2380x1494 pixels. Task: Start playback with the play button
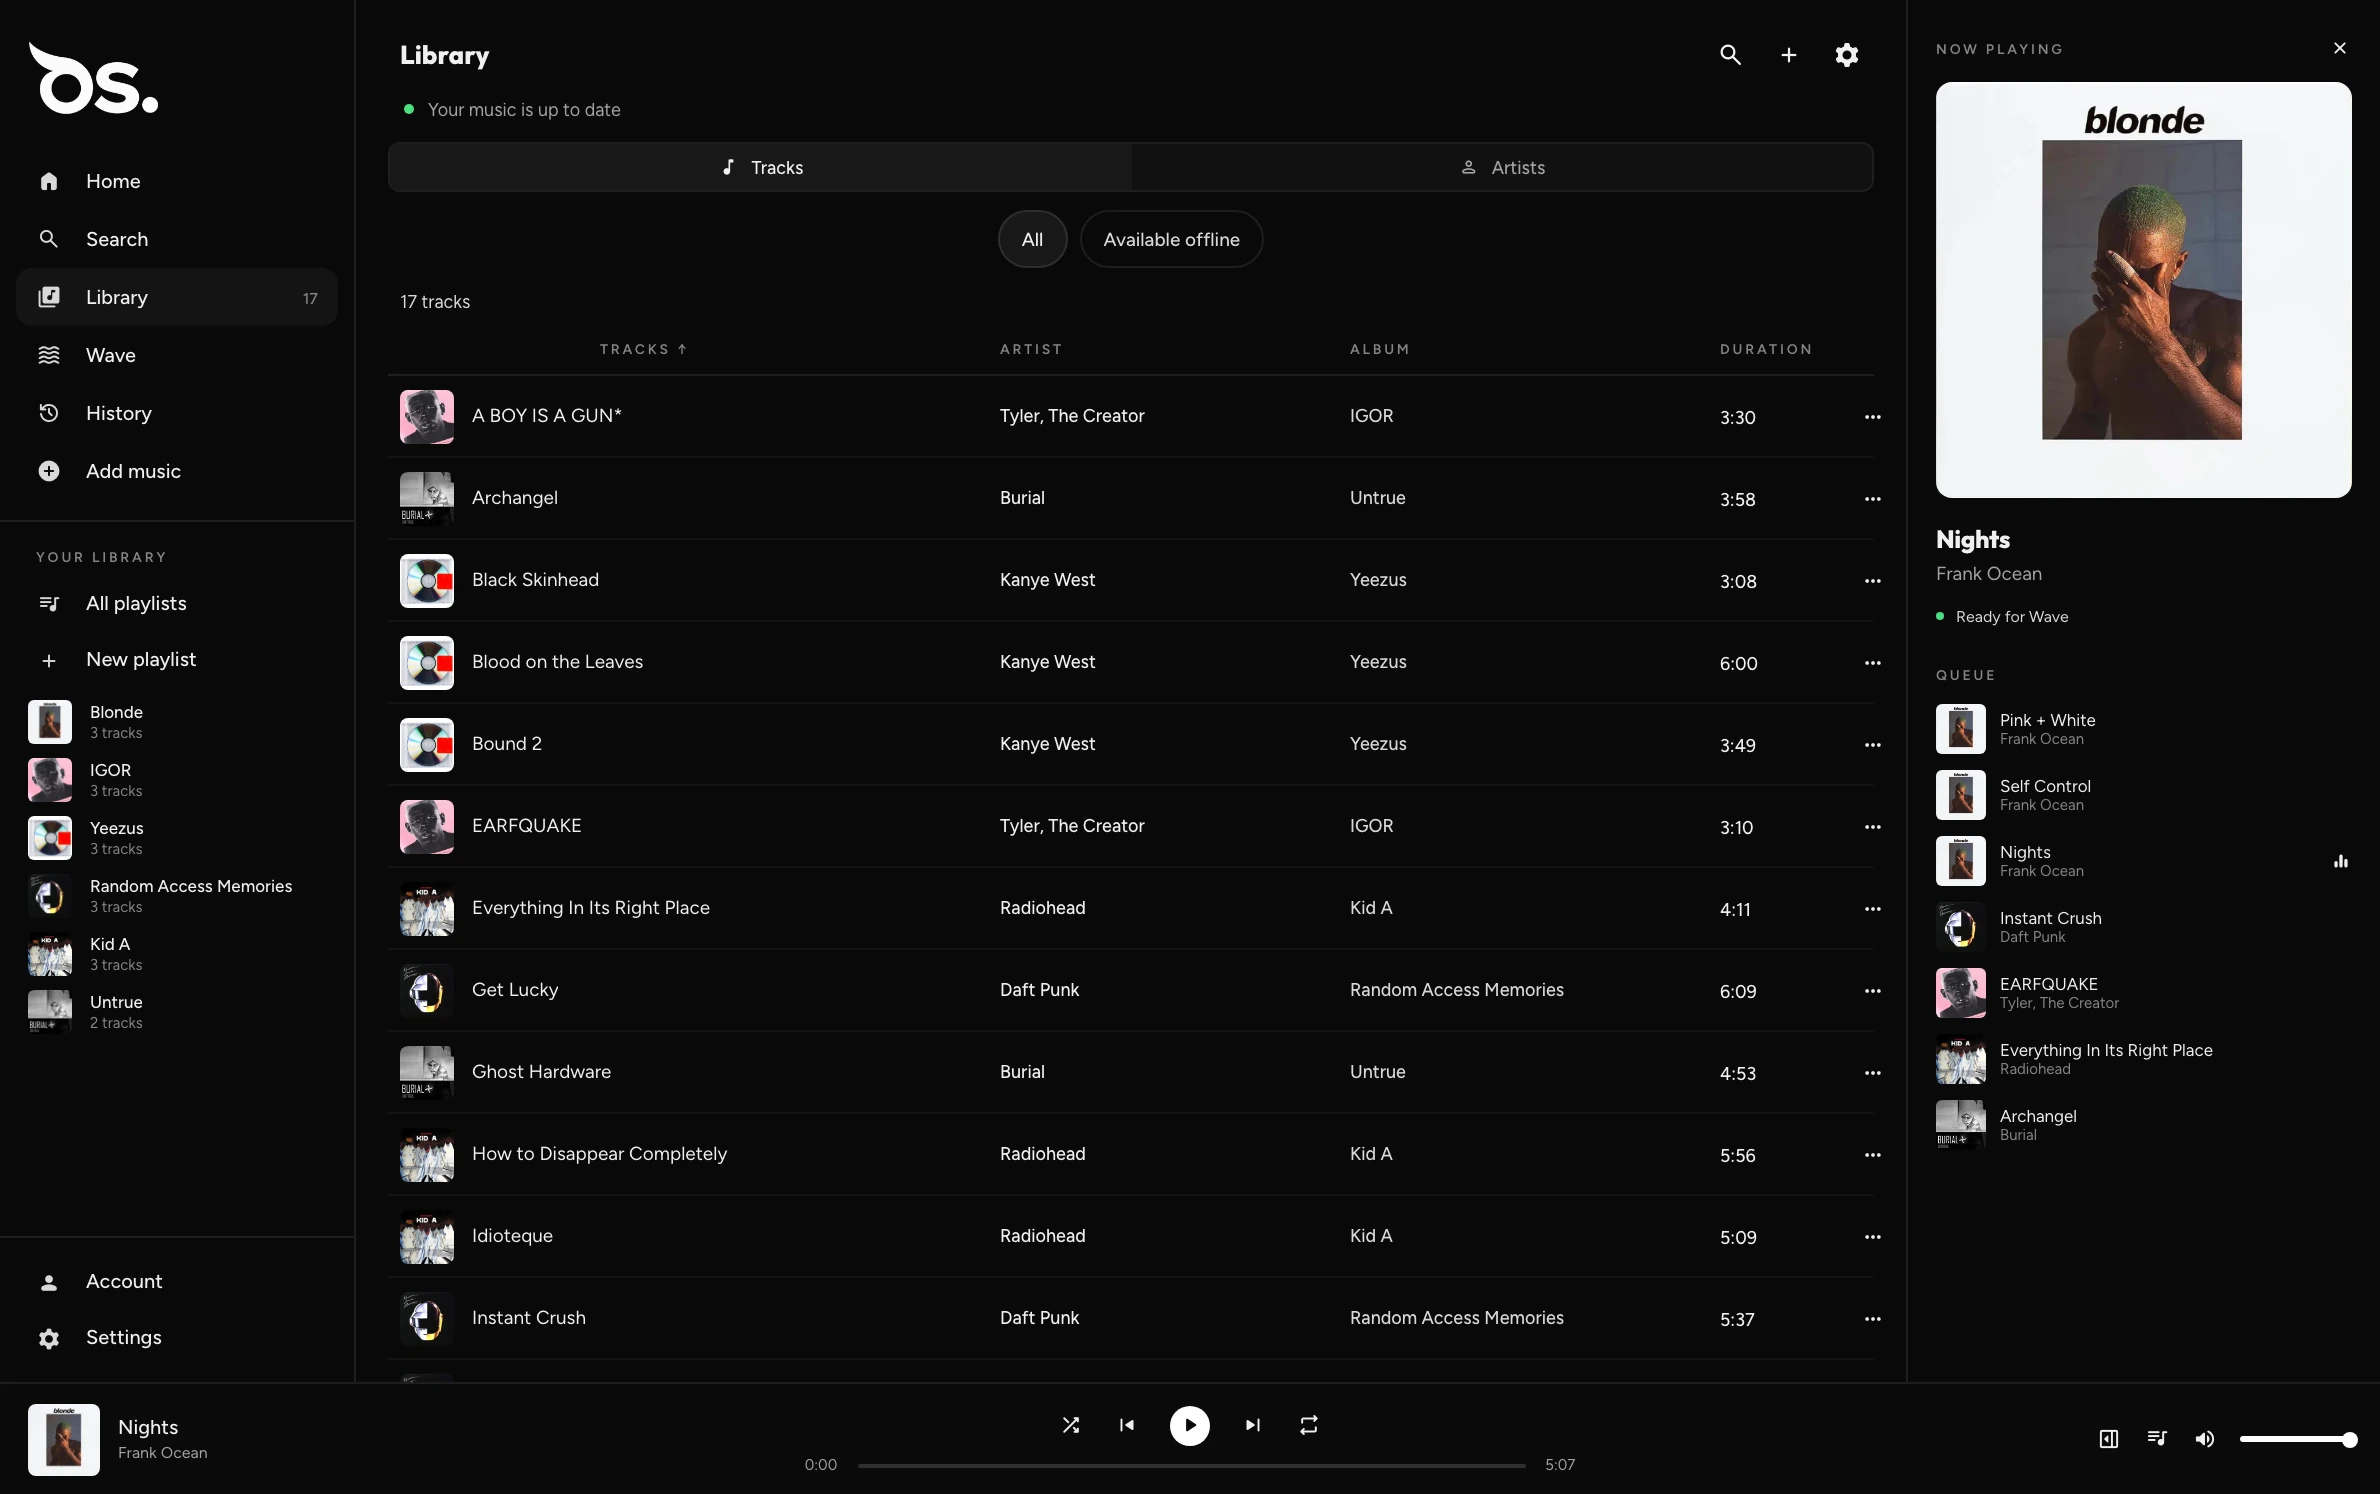point(1190,1425)
